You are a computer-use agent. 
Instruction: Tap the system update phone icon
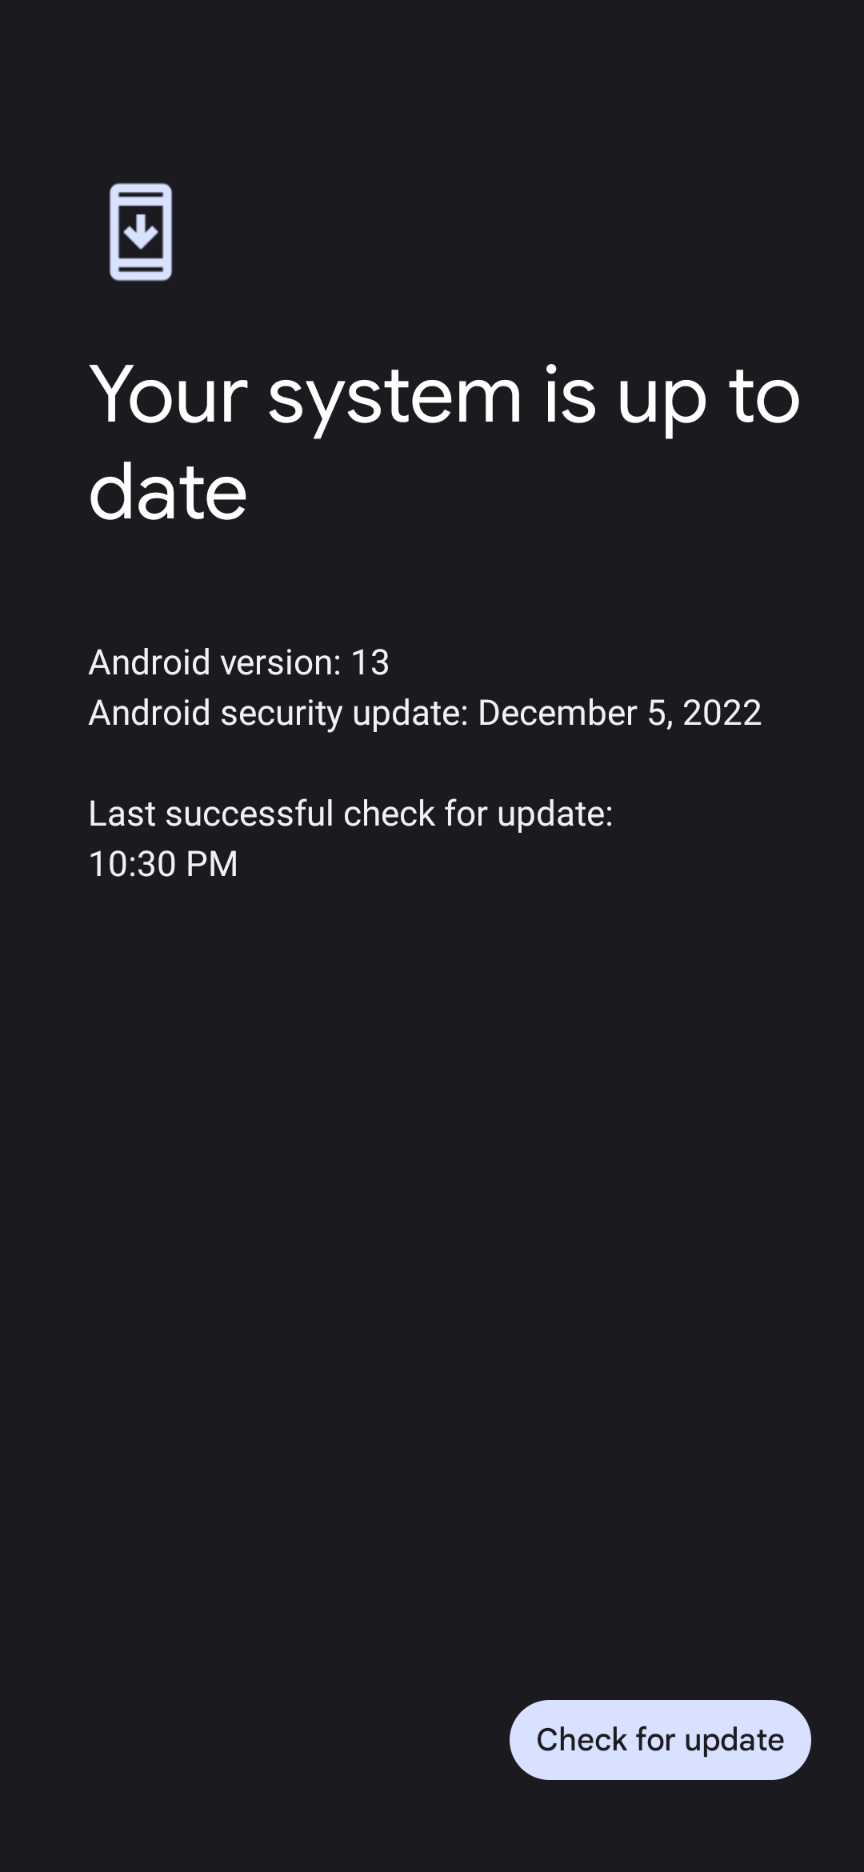tap(141, 232)
